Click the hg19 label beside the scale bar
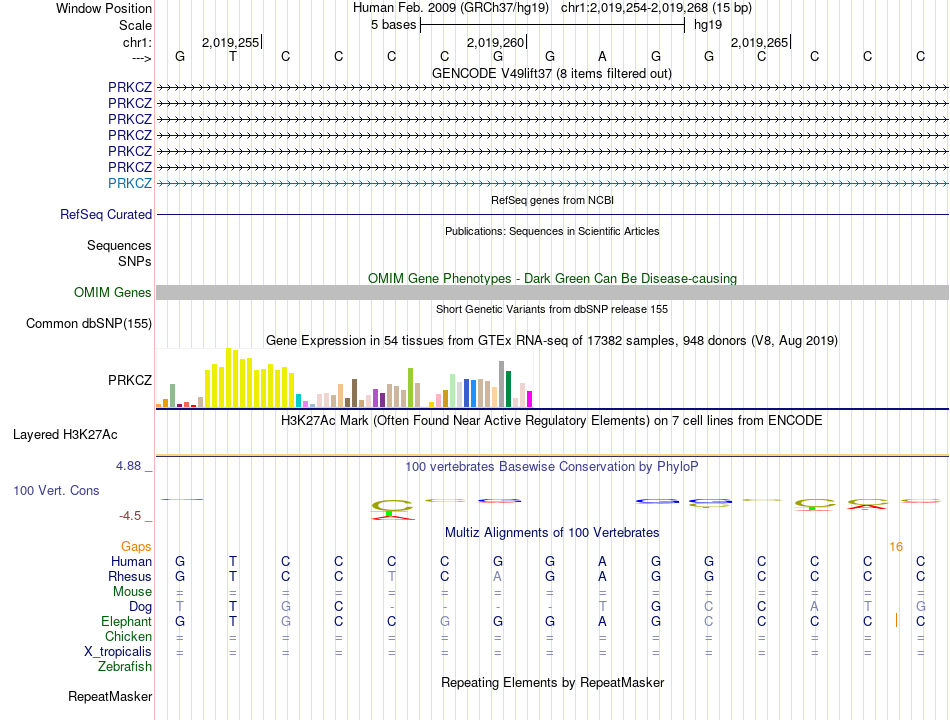Image resolution: width=950 pixels, height=720 pixels. click(708, 25)
